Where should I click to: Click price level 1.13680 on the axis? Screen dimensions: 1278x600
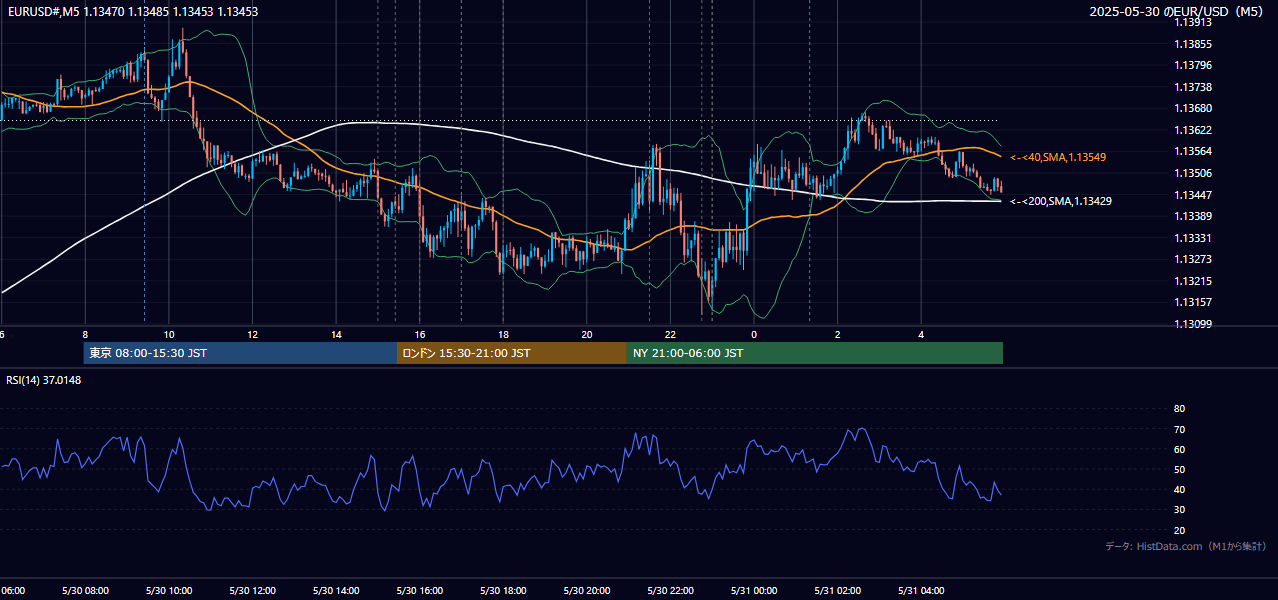point(1193,109)
